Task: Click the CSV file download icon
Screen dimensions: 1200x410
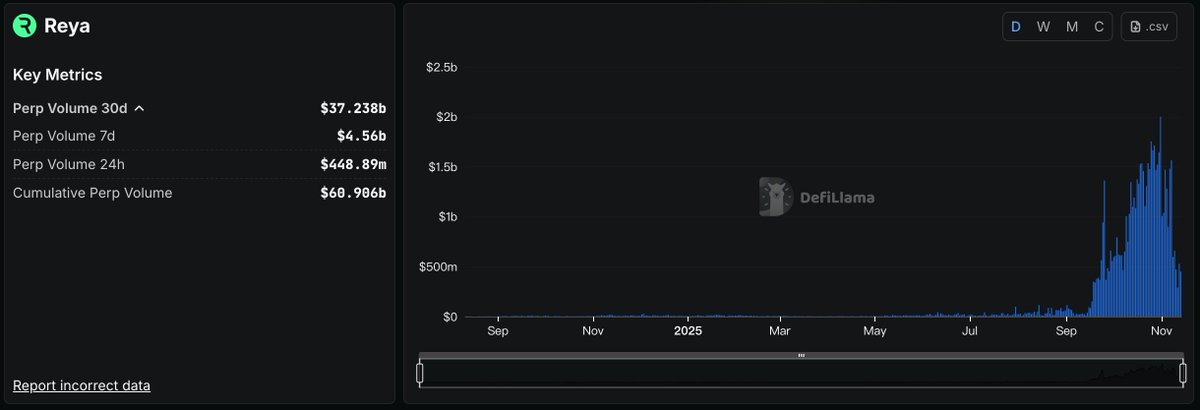Action: click(1135, 27)
